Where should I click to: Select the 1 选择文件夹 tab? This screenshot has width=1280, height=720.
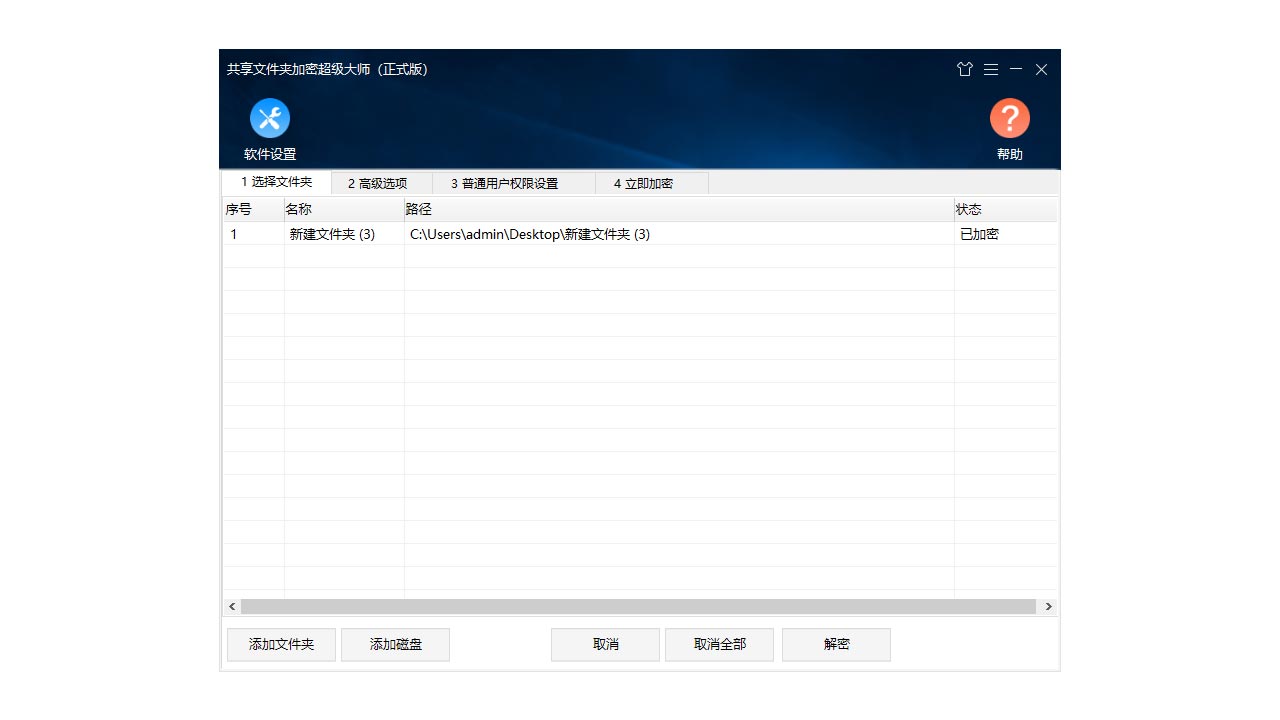pos(276,182)
